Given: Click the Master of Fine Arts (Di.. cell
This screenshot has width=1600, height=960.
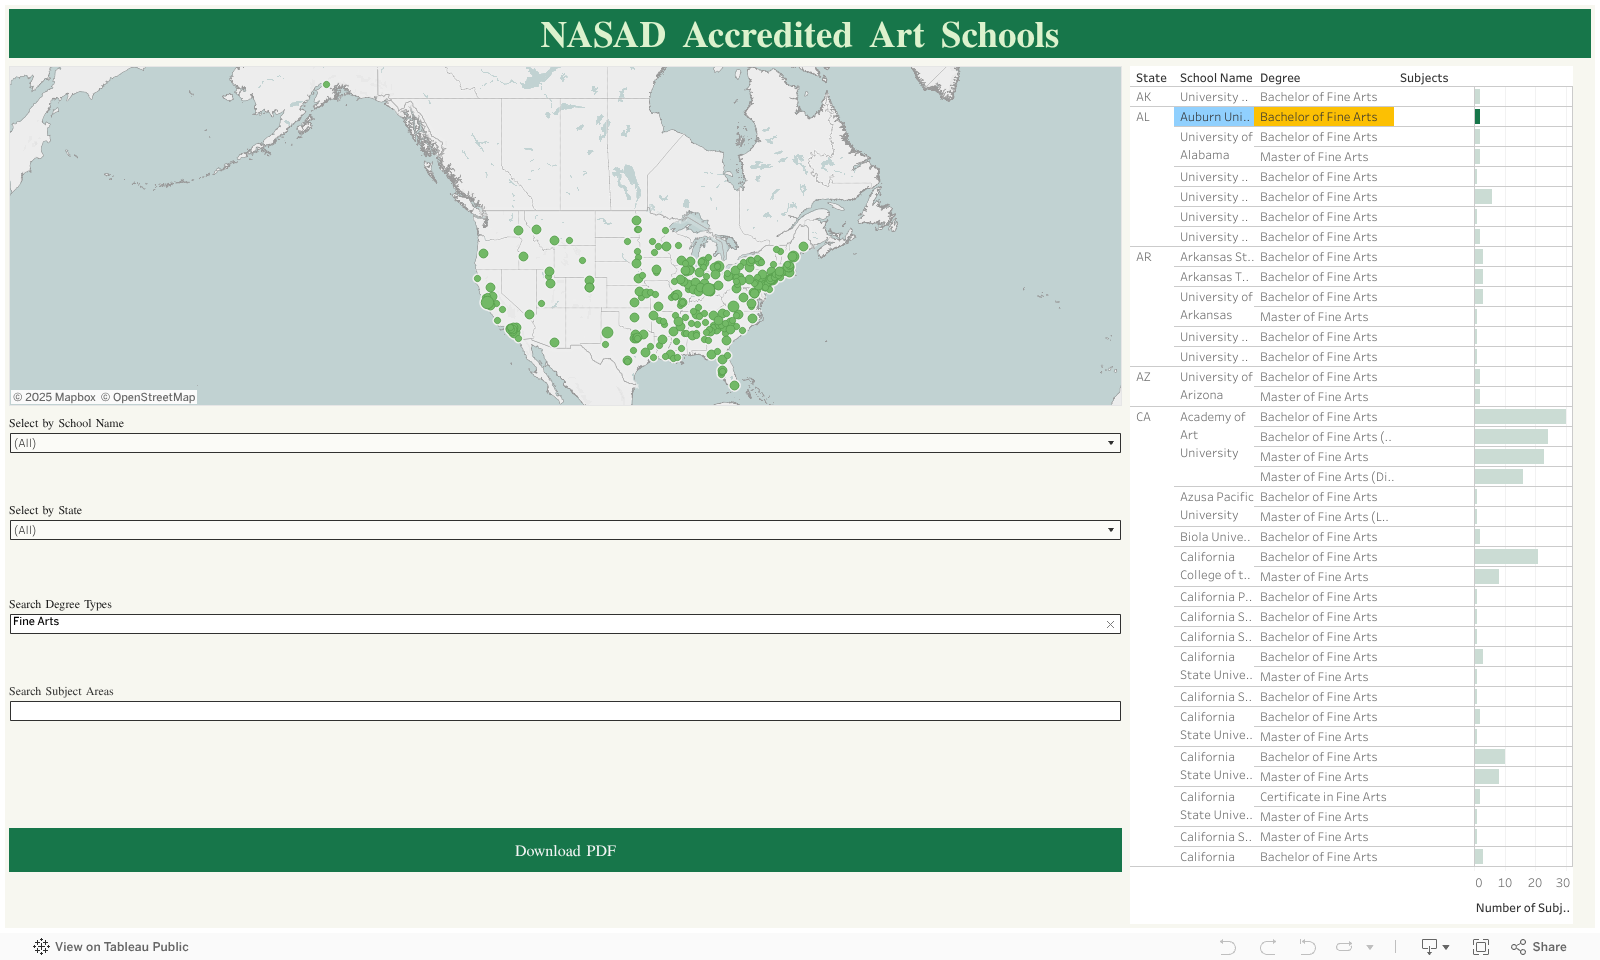Looking at the screenshot, I should click(x=1326, y=477).
